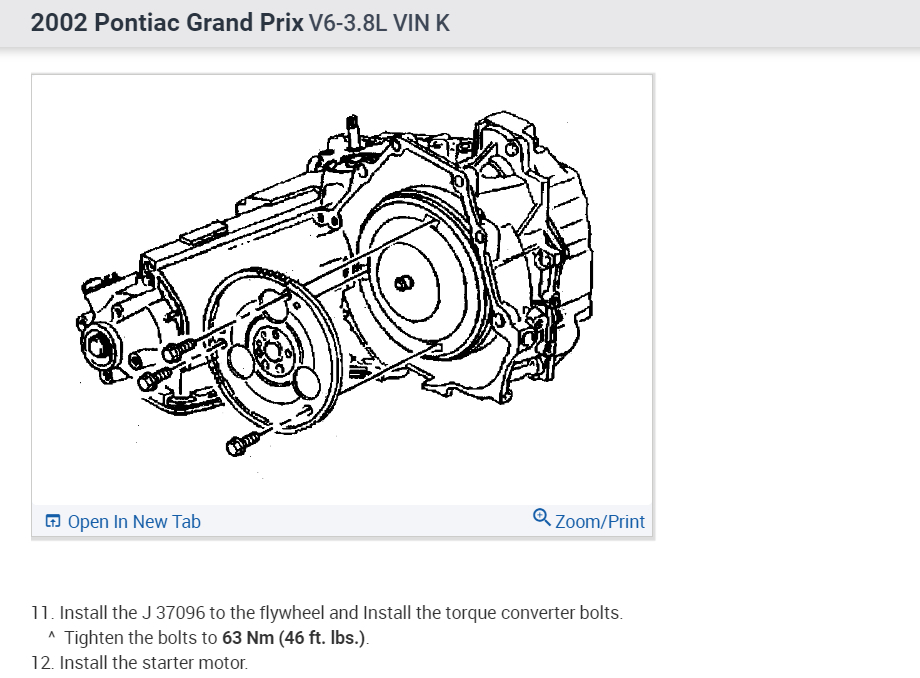Click the transmission flywheel diagram image

coord(341,290)
